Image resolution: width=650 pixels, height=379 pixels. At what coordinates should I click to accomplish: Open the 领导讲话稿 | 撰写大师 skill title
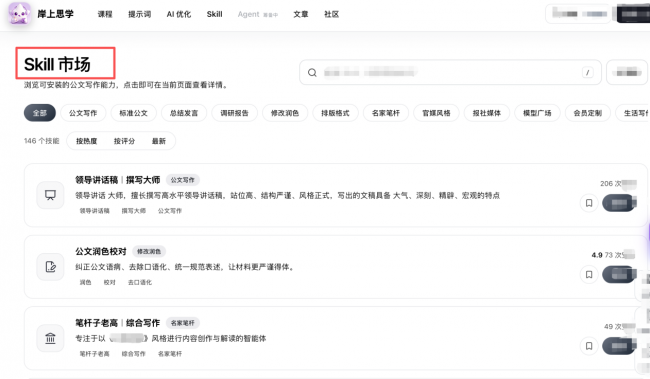point(118,180)
